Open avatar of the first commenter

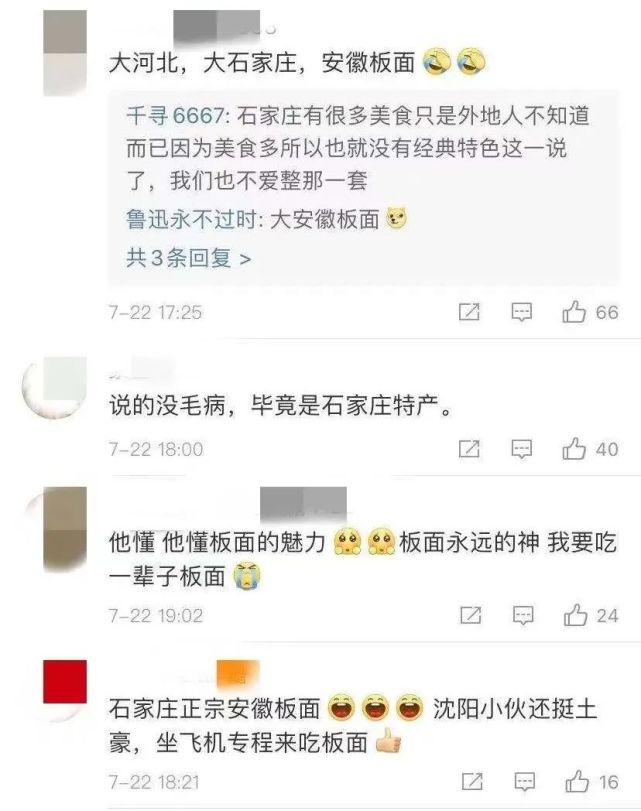pyautogui.click(x=65, y=53)
